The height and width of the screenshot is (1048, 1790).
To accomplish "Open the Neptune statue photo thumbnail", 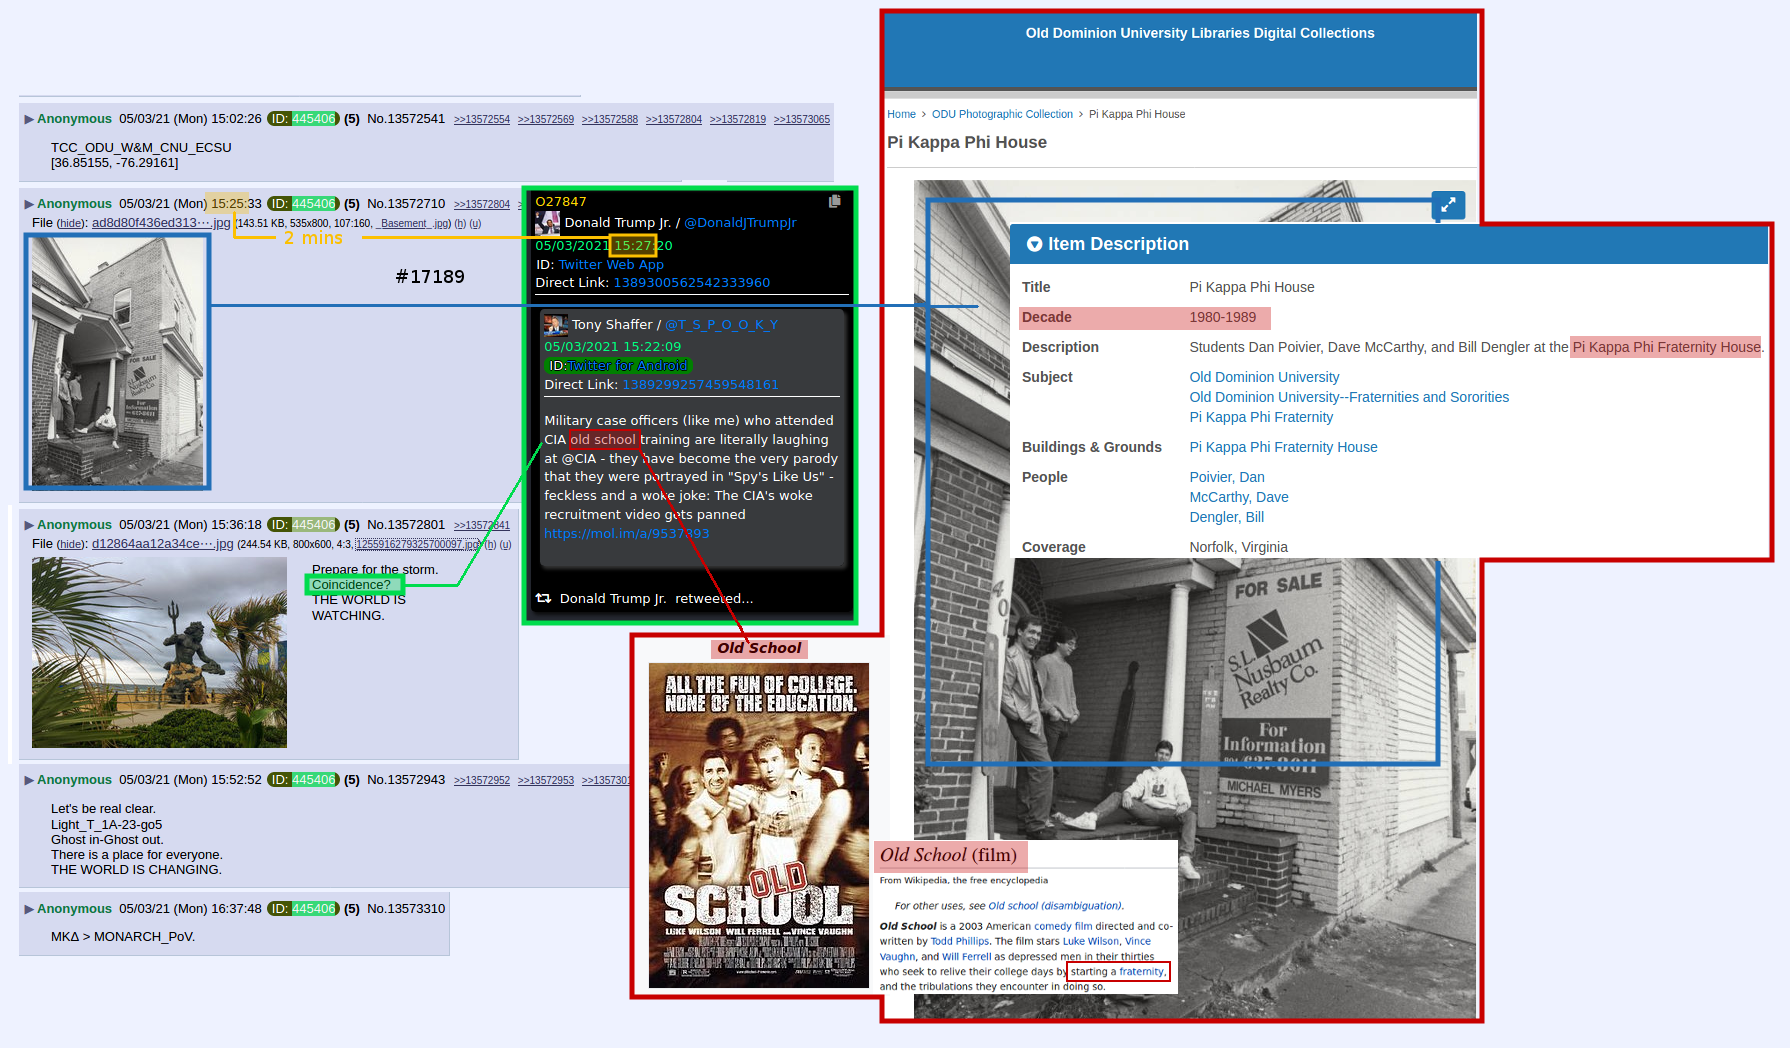I will coord(159,653).
